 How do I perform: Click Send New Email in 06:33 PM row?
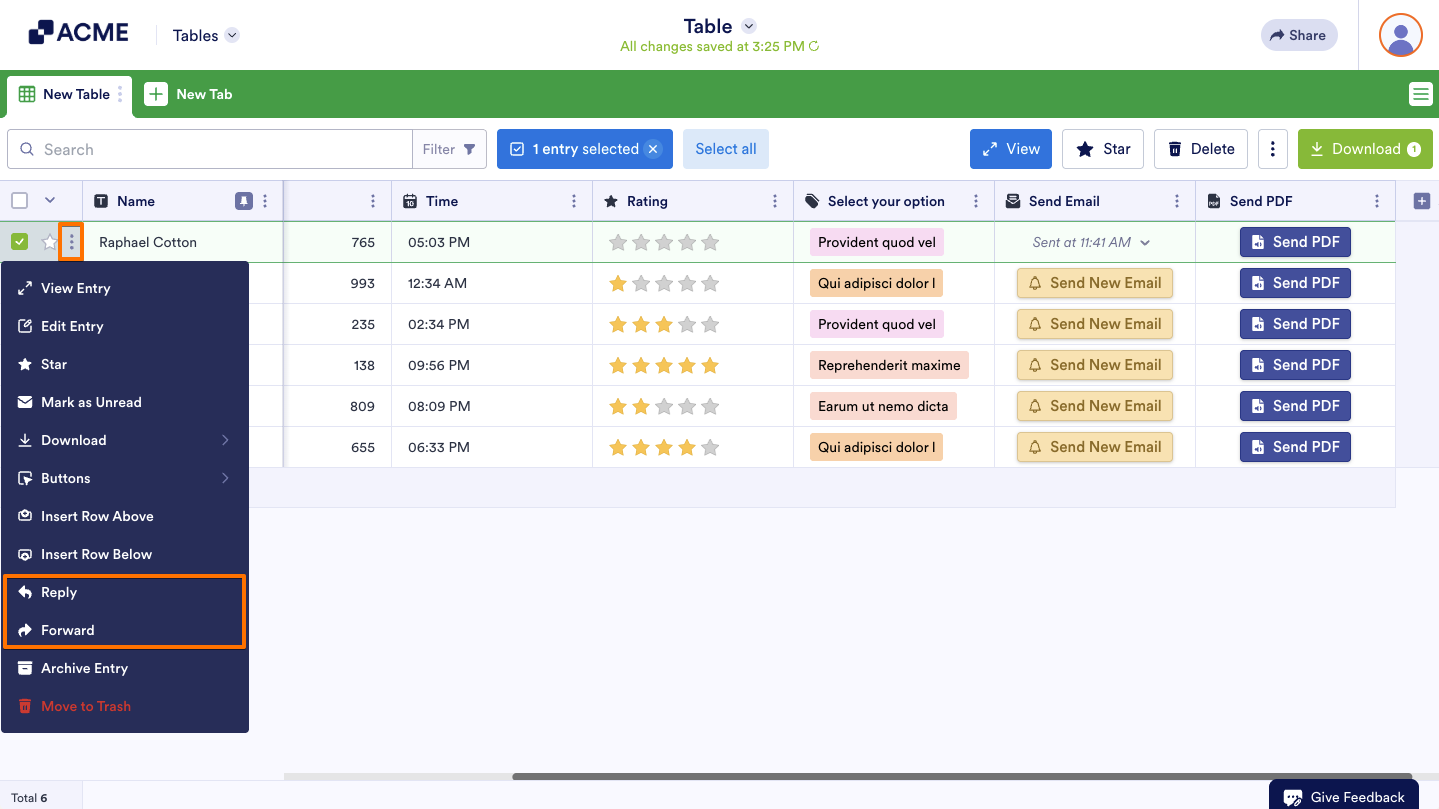[x=1095, y=447]
